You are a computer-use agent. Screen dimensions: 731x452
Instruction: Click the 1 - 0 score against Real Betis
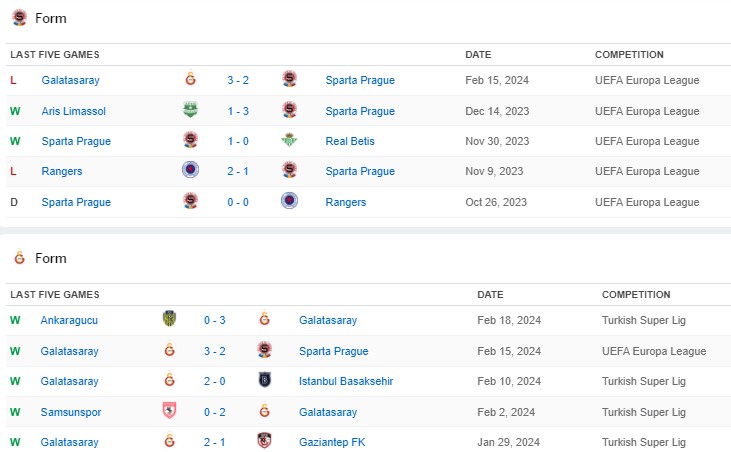(x=240, y=141)
